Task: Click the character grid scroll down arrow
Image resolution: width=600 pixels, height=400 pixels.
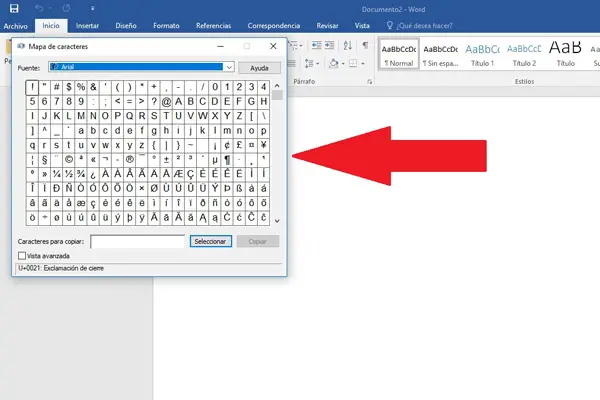Action: click(277, 221)
